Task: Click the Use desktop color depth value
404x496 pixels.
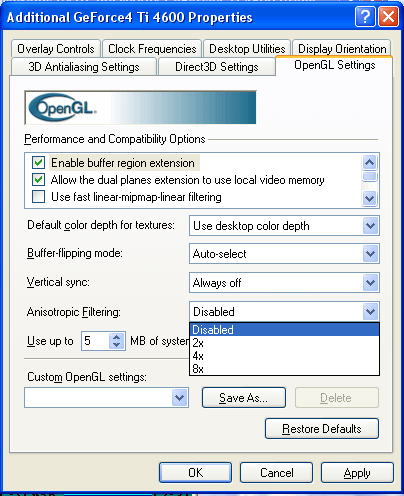Action: tap(251, 226)
